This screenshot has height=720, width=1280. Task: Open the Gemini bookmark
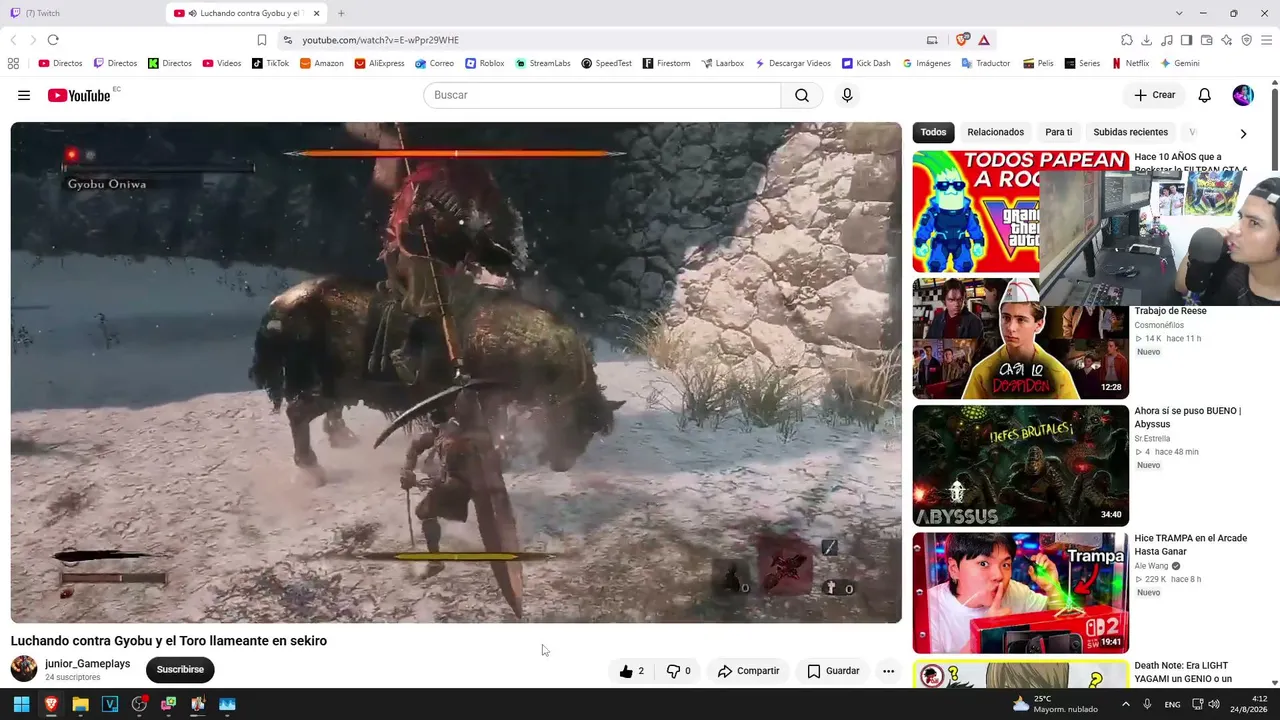coord(1179,63)
